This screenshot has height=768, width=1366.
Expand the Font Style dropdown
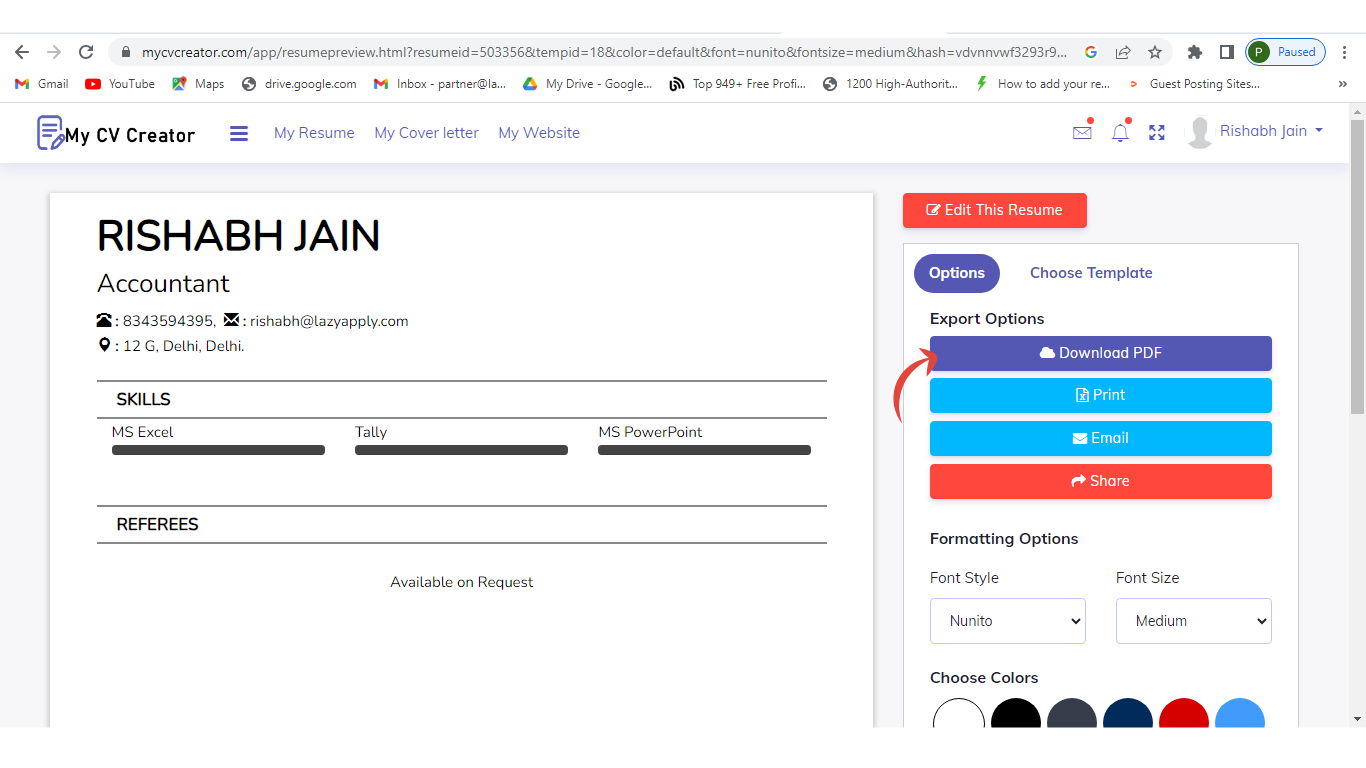coord(1007,621)
